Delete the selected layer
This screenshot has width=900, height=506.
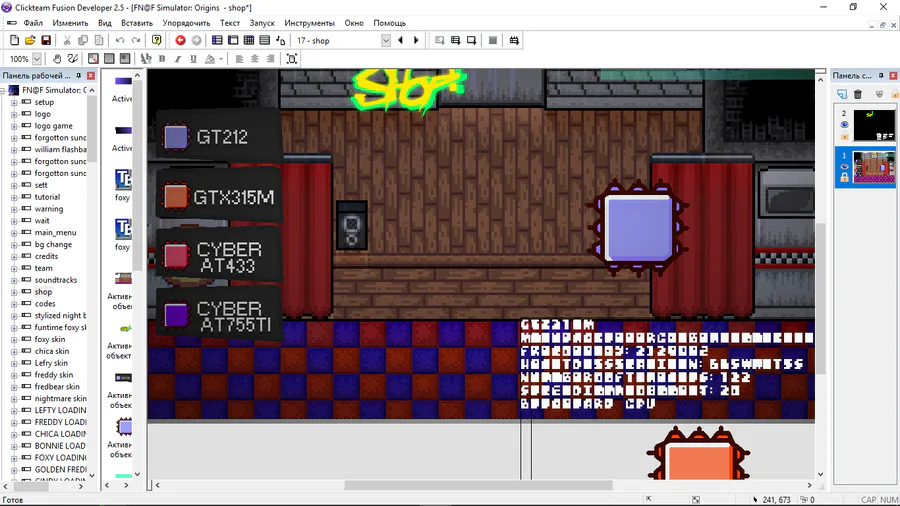[858, 94]
